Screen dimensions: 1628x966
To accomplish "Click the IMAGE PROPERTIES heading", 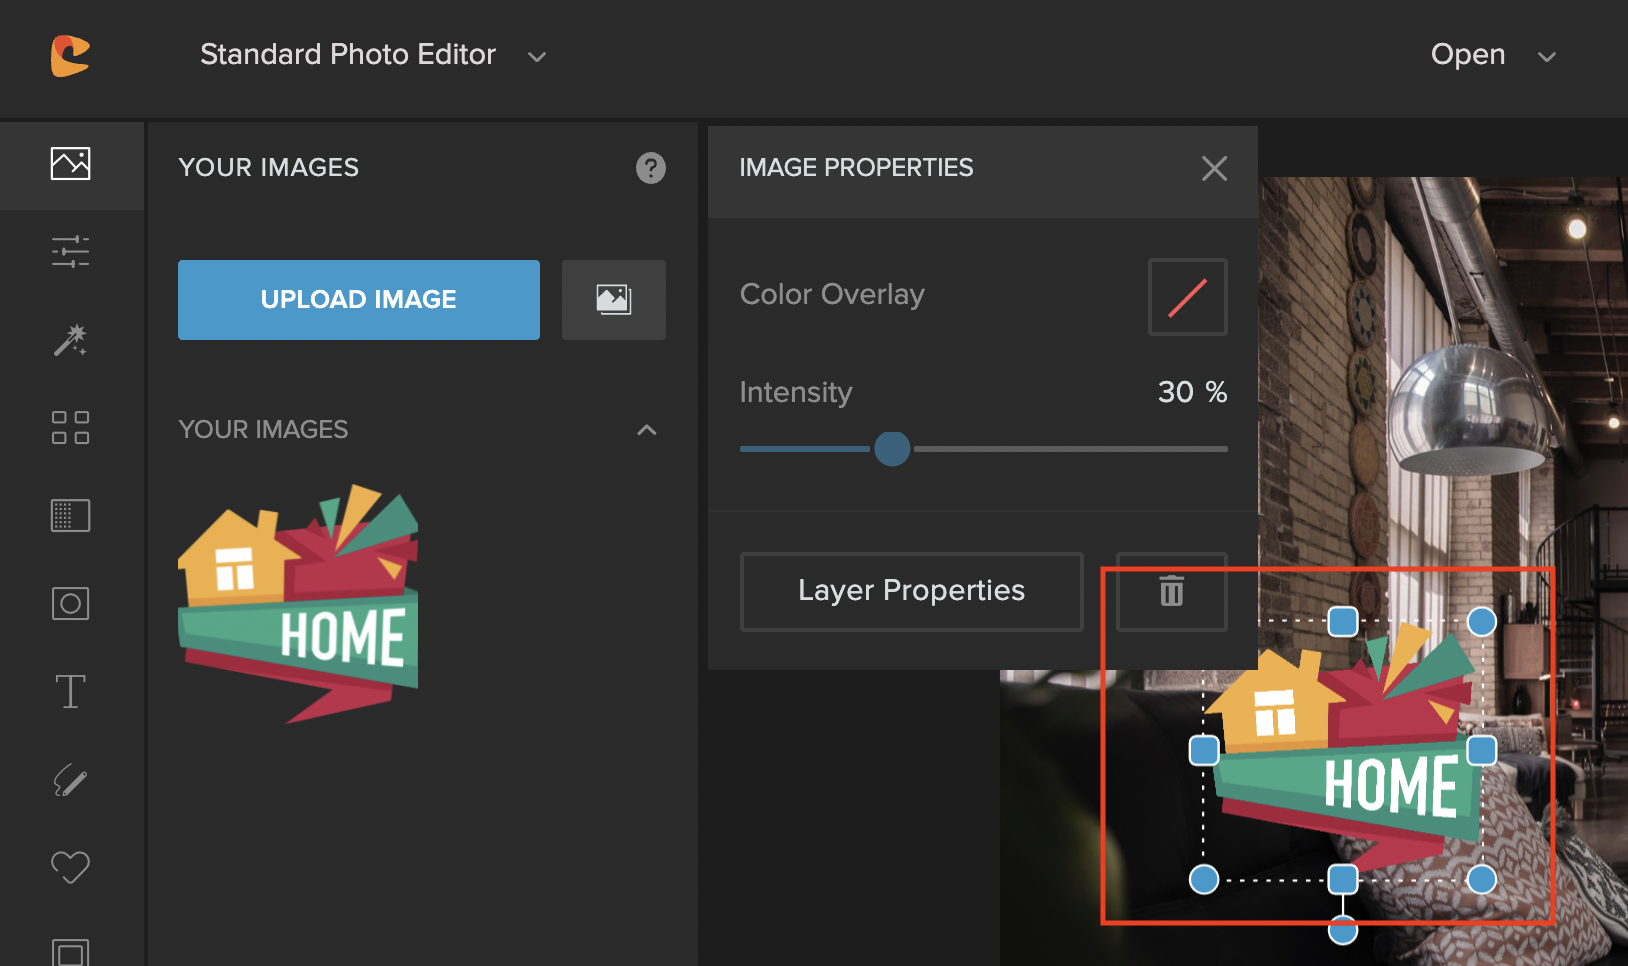I will [856, 168].
